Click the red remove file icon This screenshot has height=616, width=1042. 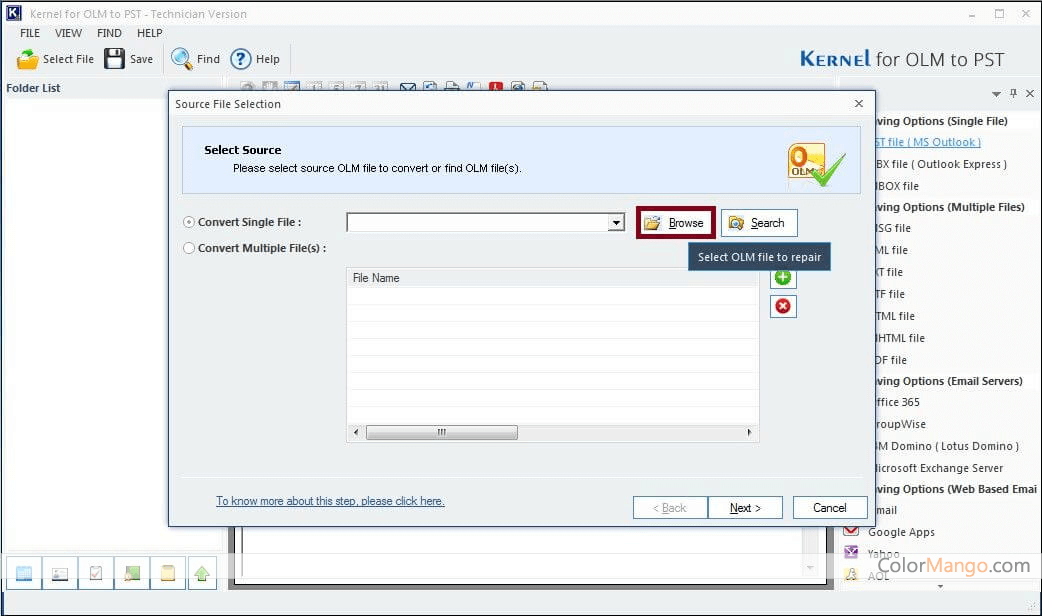[783, 306]
